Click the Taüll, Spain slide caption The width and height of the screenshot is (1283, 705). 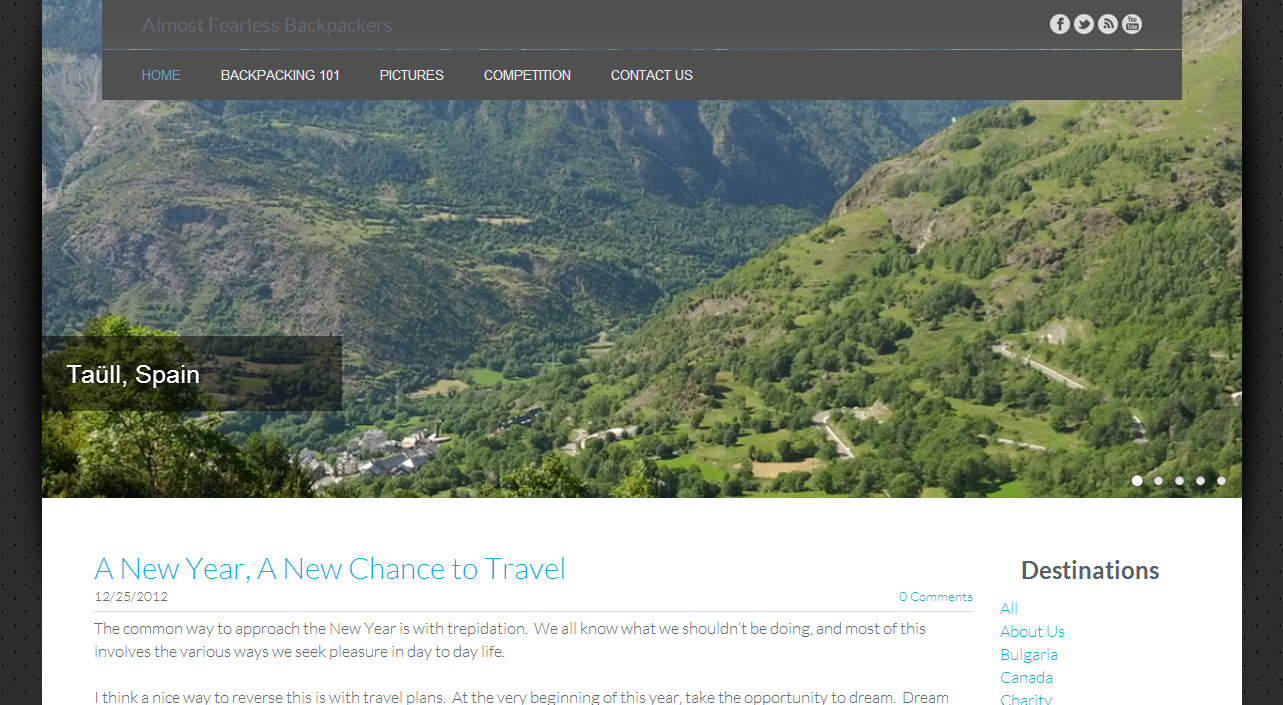pos(133,375)
